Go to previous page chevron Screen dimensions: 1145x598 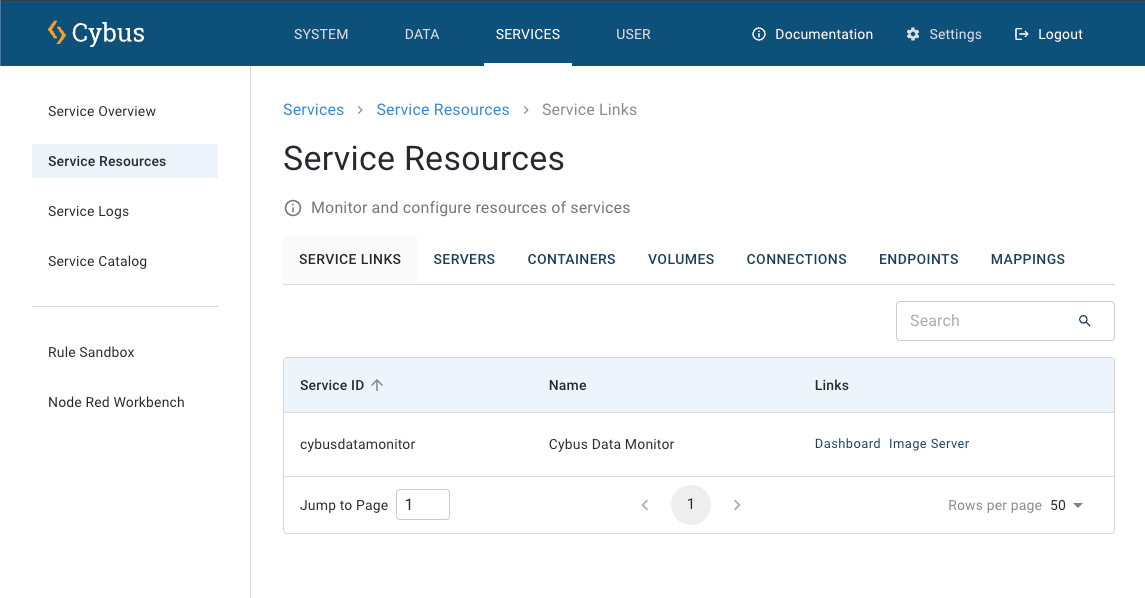tap(645, 505)
